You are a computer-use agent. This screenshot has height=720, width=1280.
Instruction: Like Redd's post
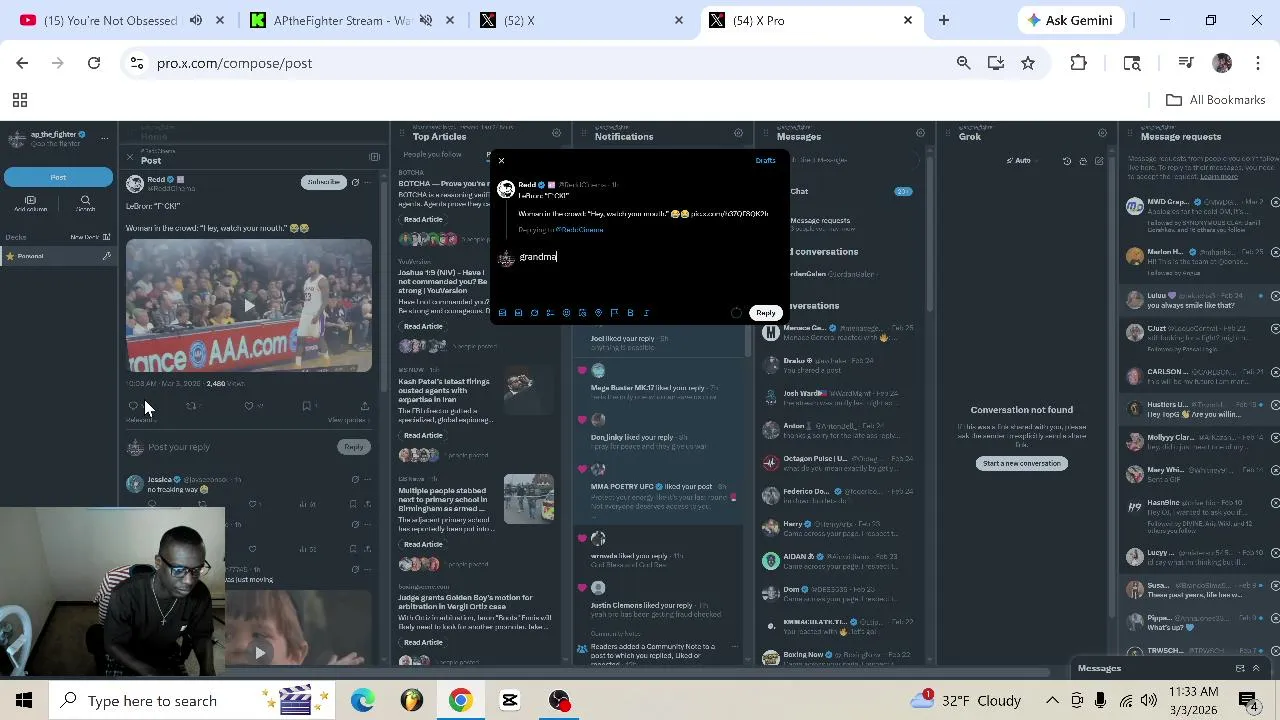[249, 406]
